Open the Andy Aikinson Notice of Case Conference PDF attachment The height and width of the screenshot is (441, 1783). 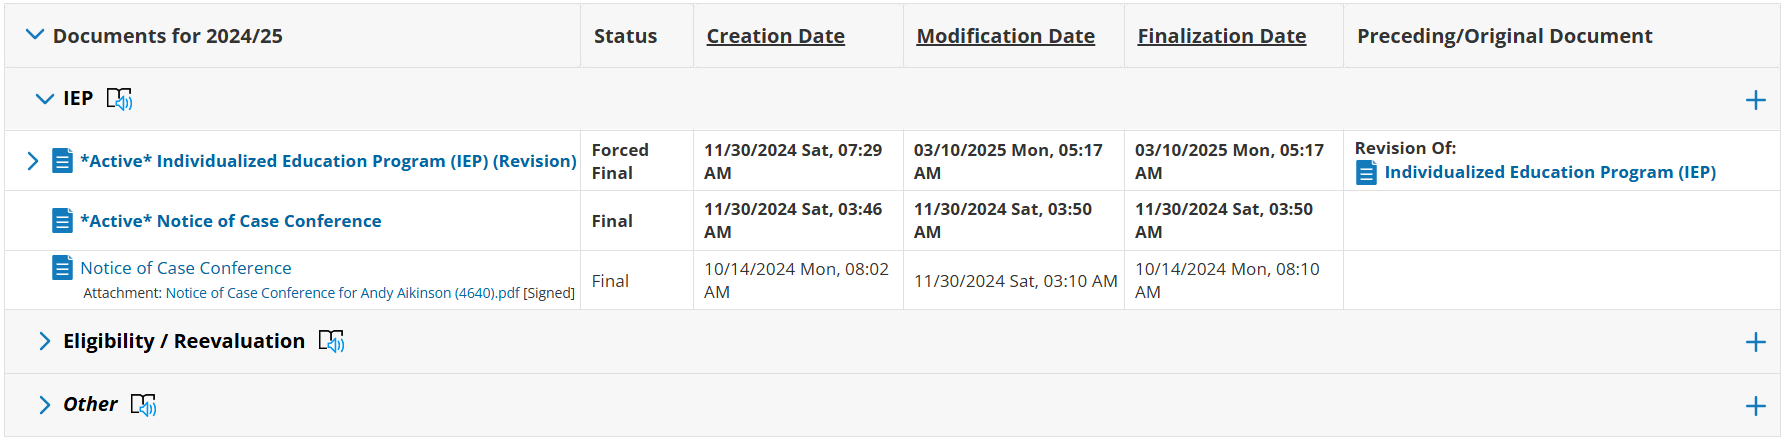point(342,293)
